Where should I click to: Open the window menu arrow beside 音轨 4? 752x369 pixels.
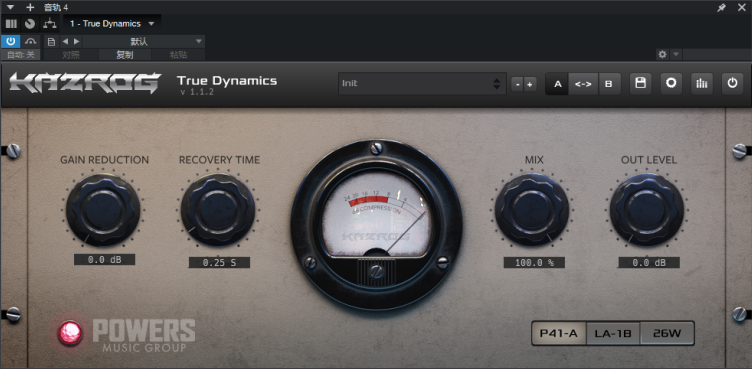pos(11,7)
